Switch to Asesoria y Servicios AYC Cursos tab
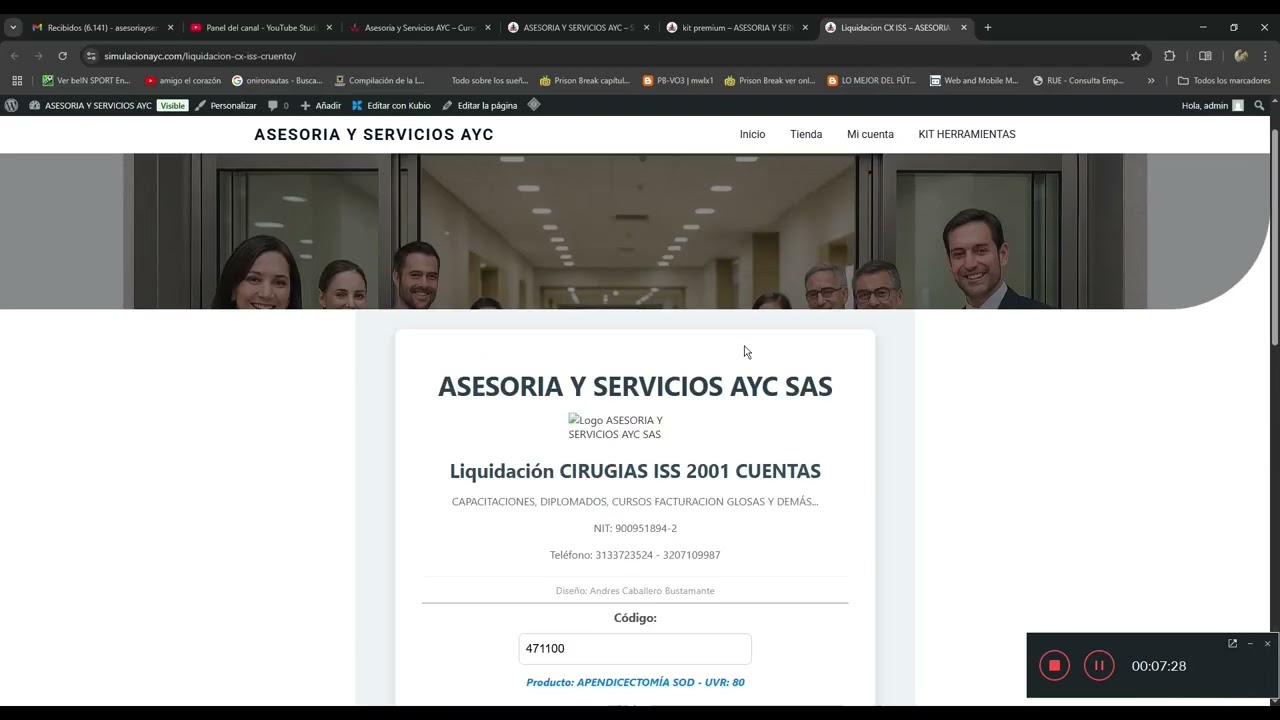This screenshot has height=720, width=1280. click(420, 28)
